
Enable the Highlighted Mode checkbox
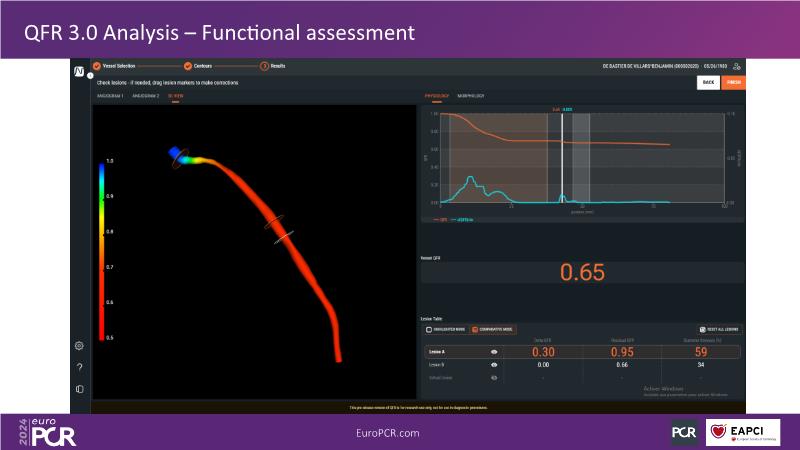coord(429,328)
